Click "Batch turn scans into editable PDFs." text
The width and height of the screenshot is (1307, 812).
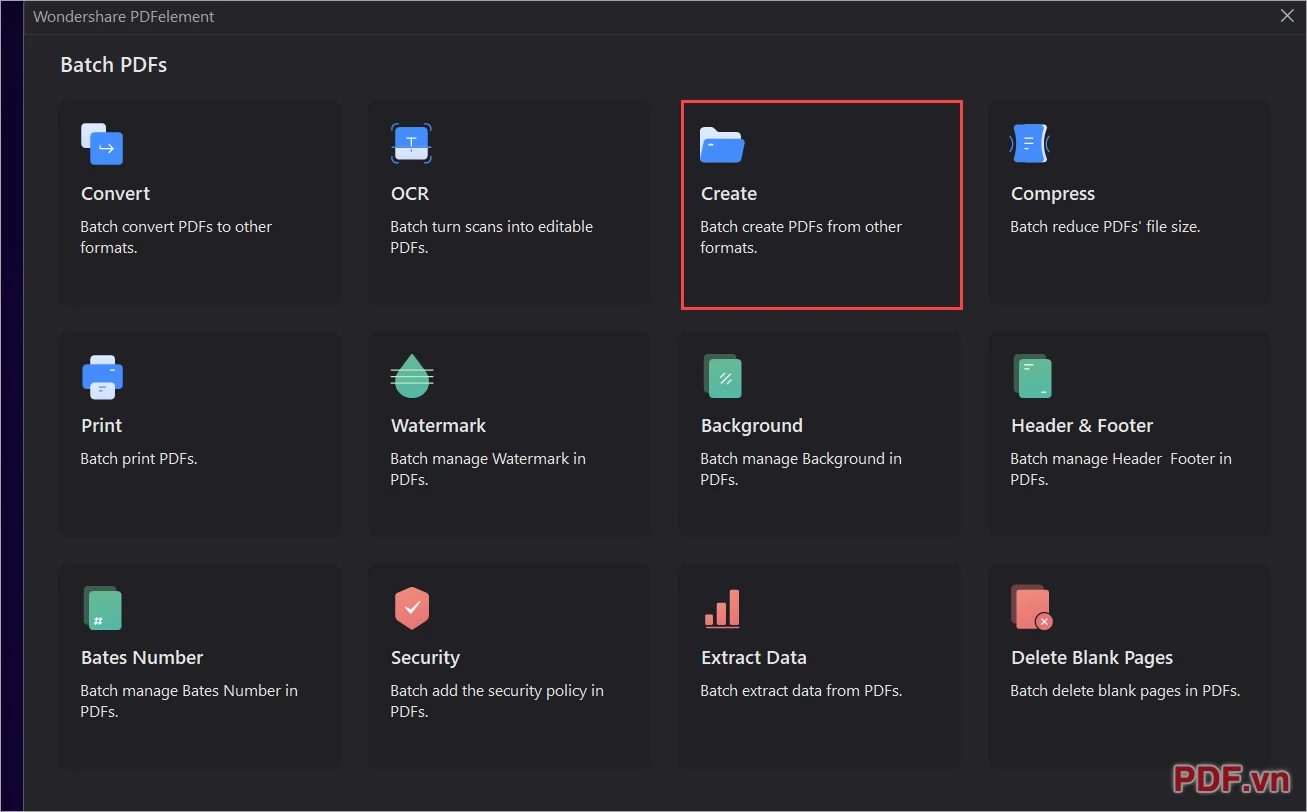pos(491,237)
